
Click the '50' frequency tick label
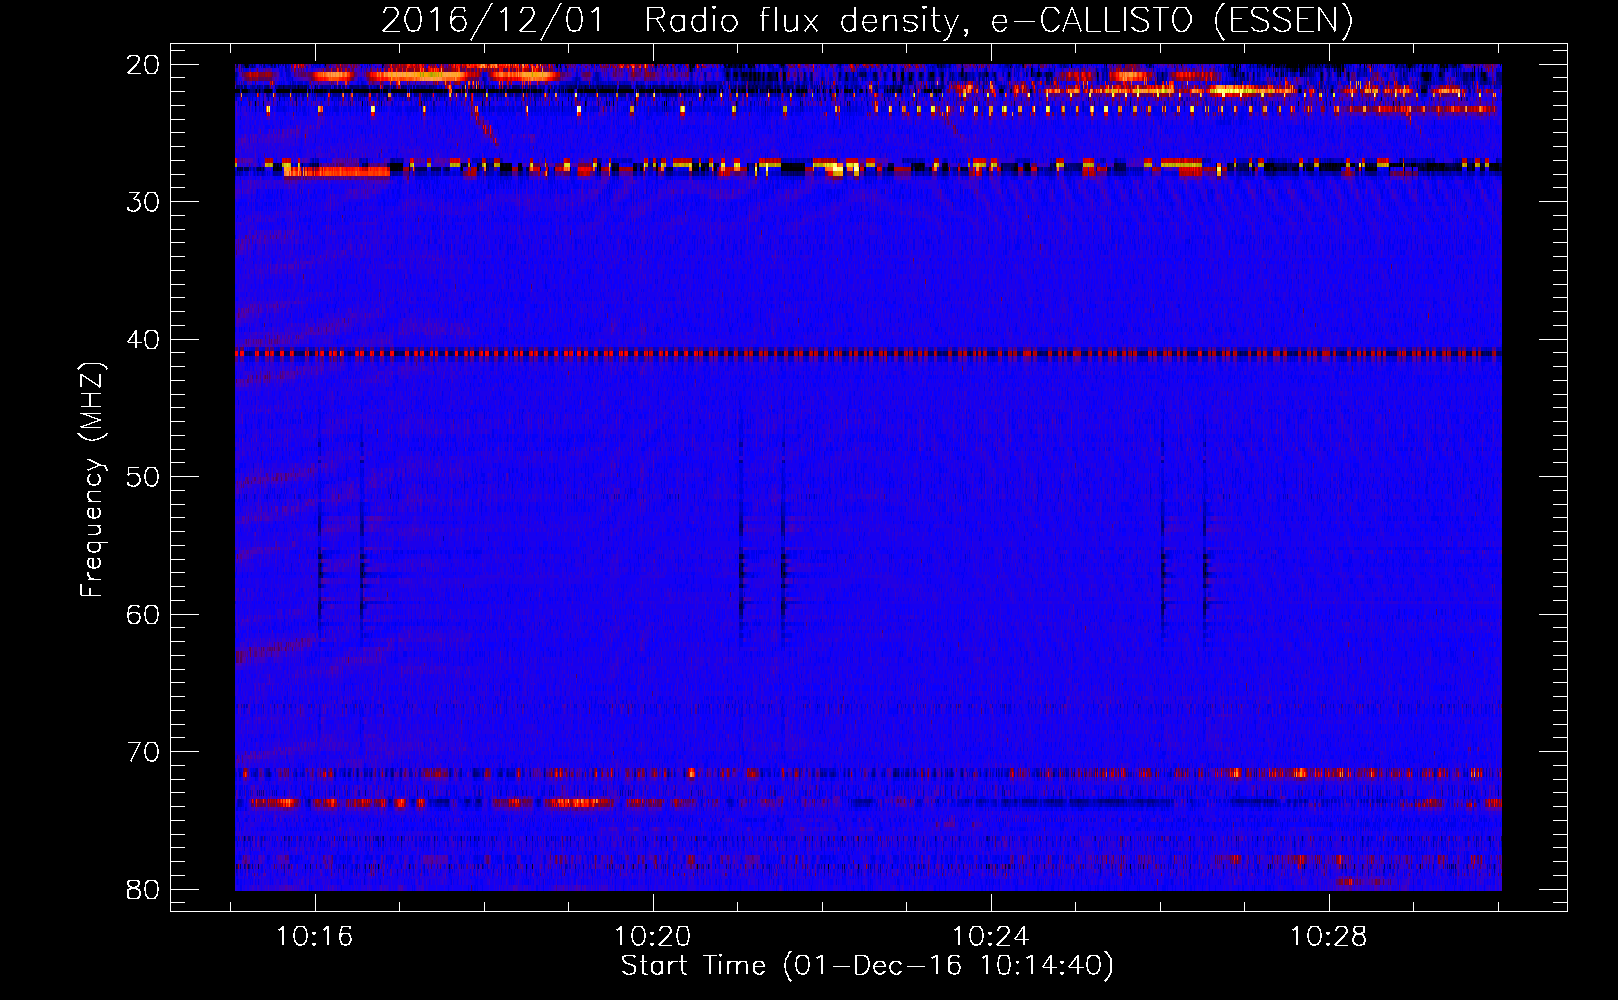pos(144,477)
